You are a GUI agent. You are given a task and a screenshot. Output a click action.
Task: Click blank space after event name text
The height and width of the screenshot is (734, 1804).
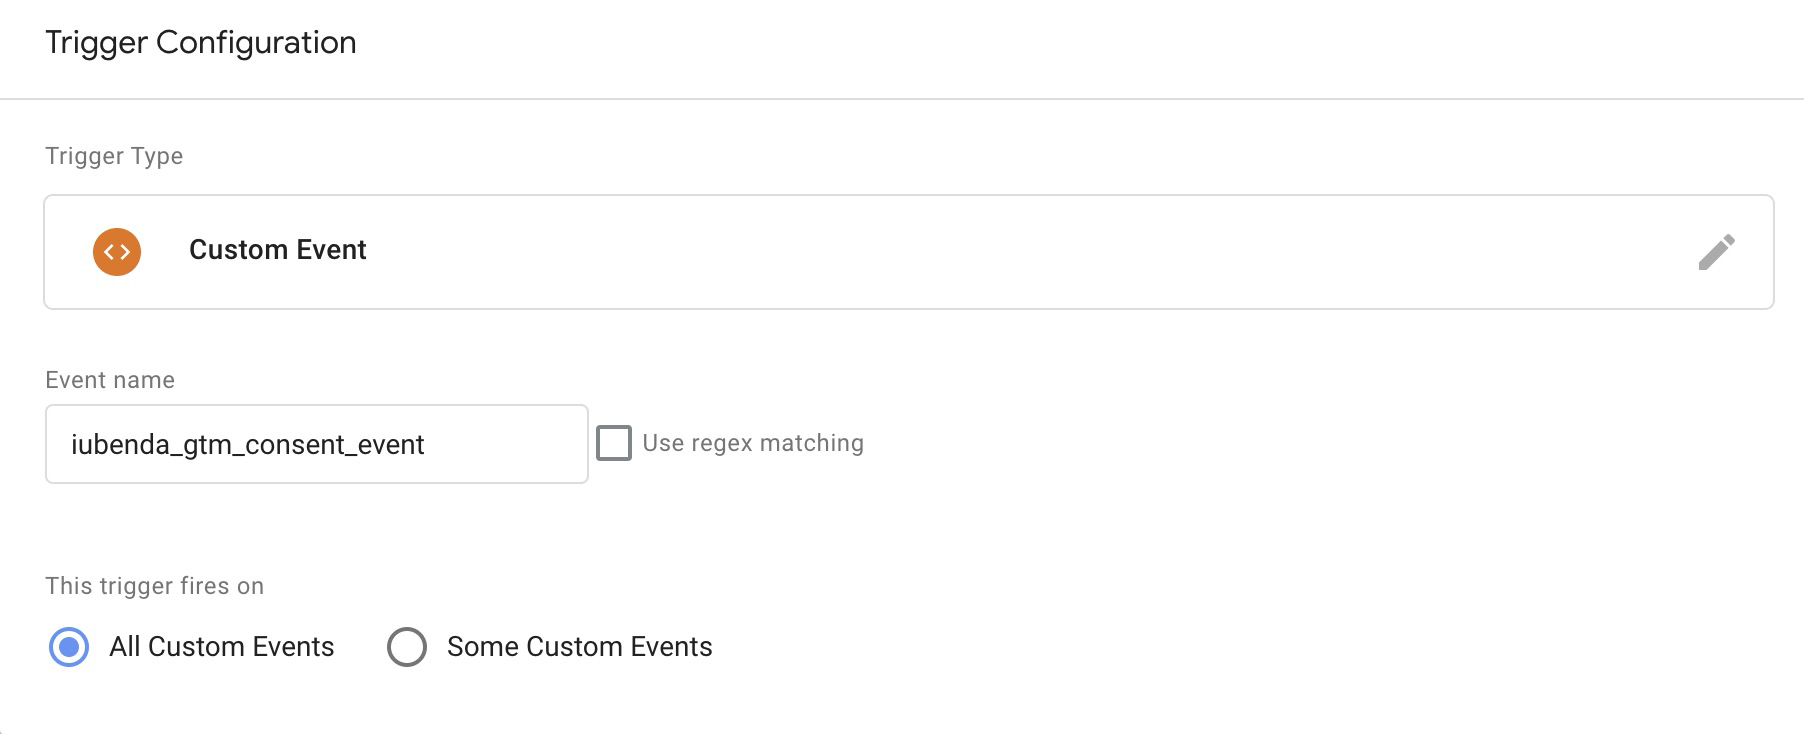[510, 444]
